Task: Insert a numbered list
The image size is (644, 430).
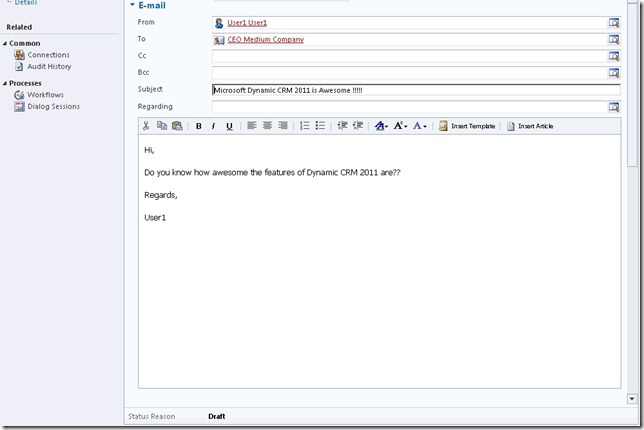Action: click(x=304, y=126)
